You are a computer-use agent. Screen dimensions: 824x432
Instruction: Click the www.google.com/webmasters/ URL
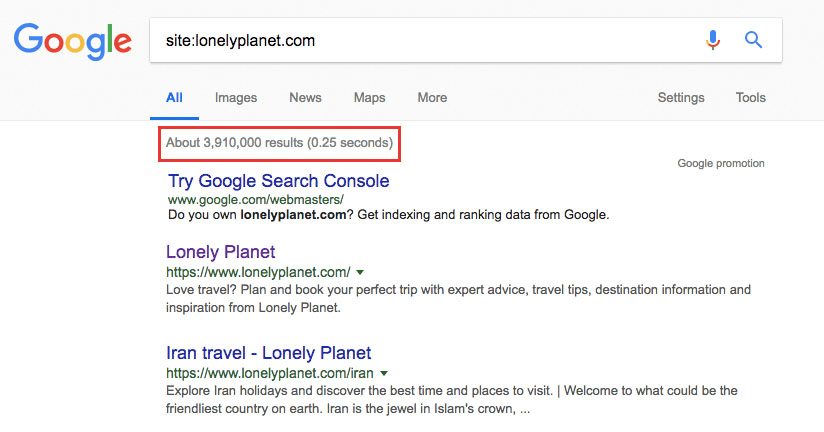[255, 200]
